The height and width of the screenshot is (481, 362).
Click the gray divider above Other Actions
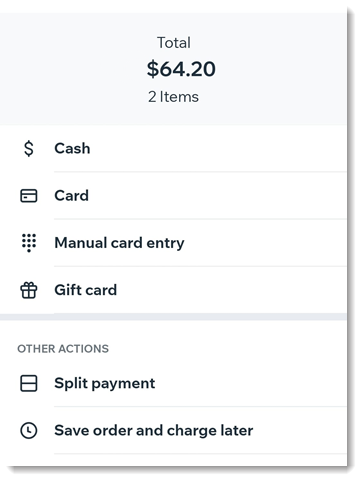(173, 317)
